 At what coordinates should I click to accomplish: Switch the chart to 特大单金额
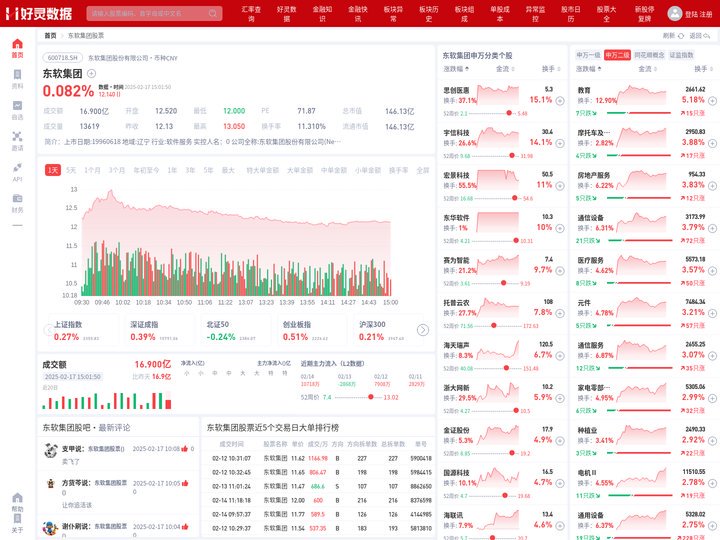pos(263,170)
